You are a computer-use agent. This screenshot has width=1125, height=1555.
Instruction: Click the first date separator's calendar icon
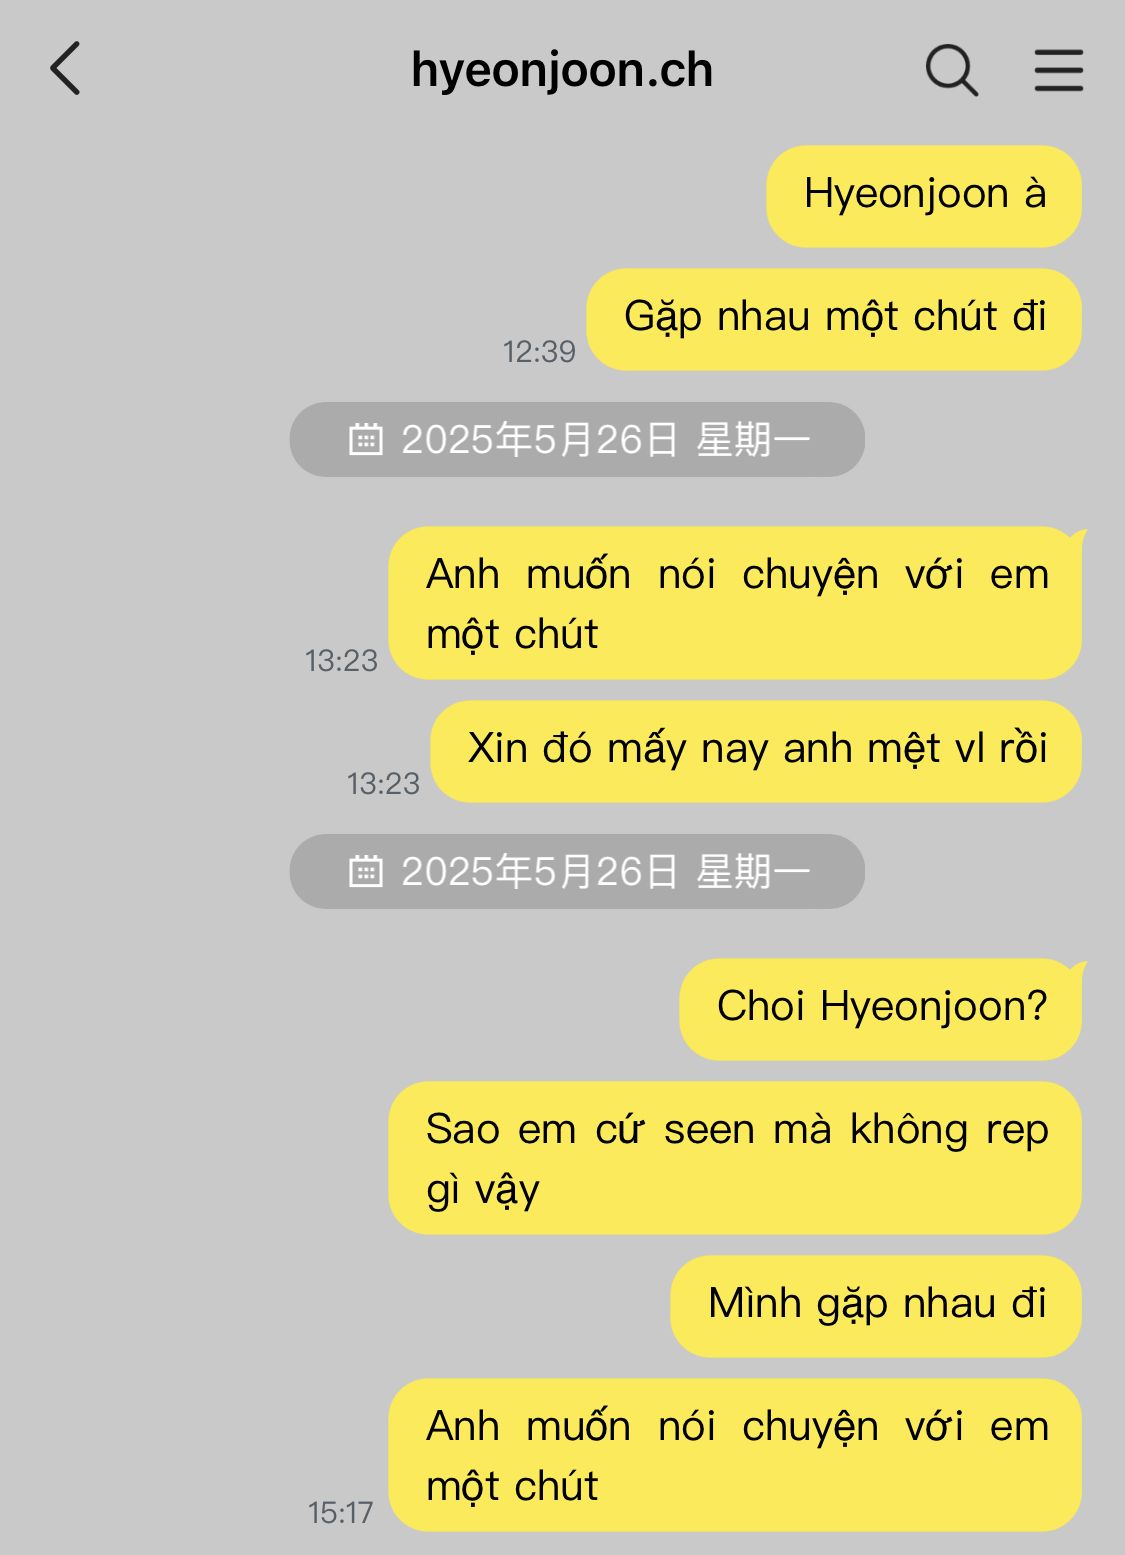click(x=365, y=439)
